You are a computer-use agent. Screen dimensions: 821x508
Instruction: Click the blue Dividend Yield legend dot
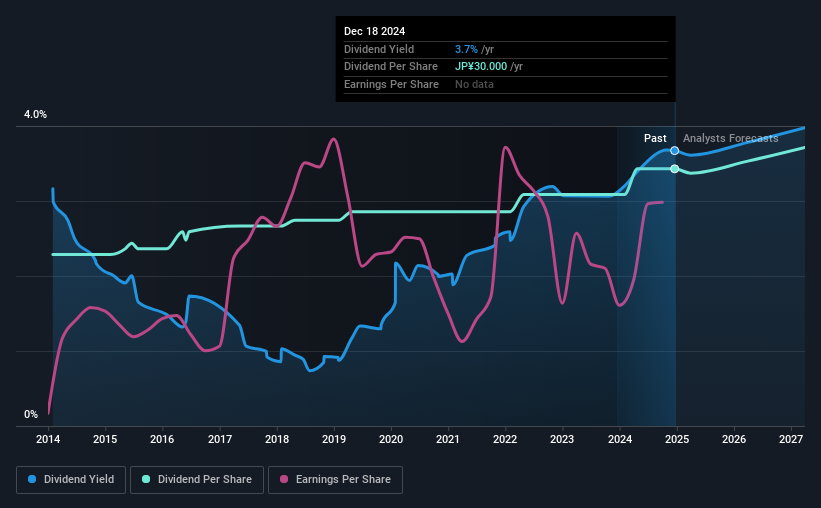pos(32,479)
